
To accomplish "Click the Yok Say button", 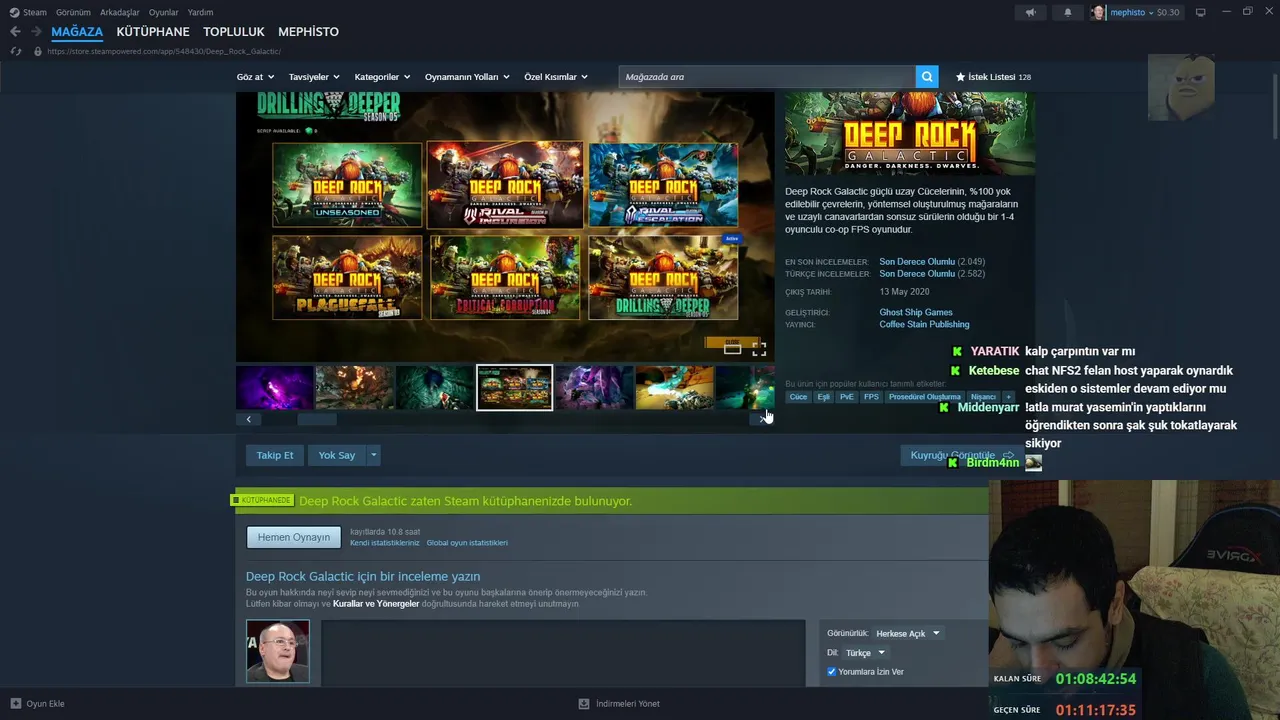I will (337, 455).
